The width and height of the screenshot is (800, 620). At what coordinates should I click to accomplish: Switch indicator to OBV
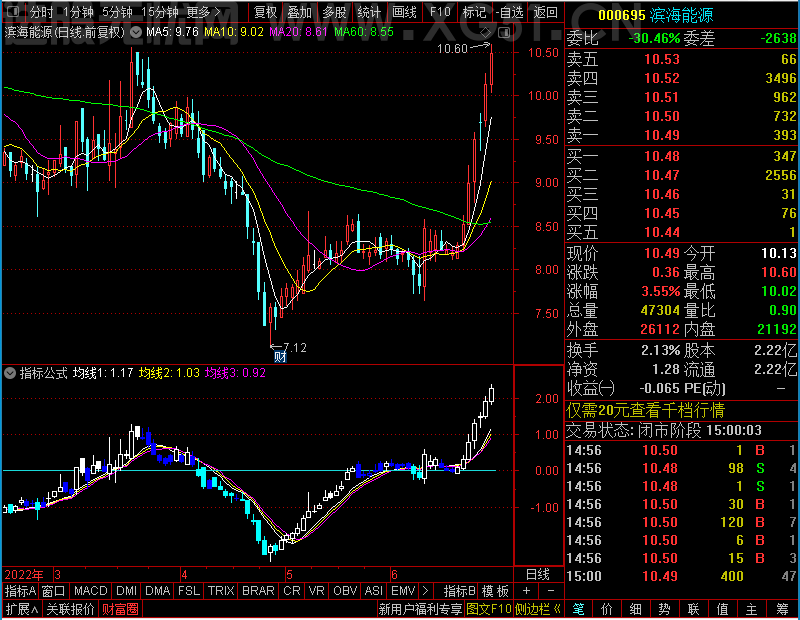(x=345, y=591)
